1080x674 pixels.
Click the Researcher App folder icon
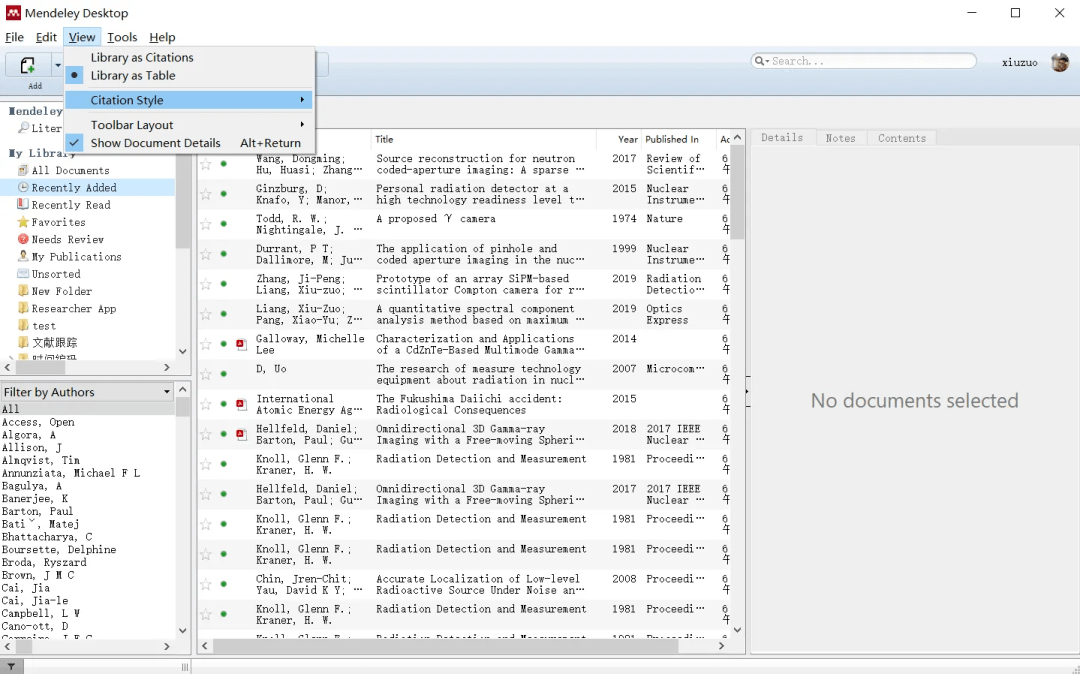tap(23, 308)
